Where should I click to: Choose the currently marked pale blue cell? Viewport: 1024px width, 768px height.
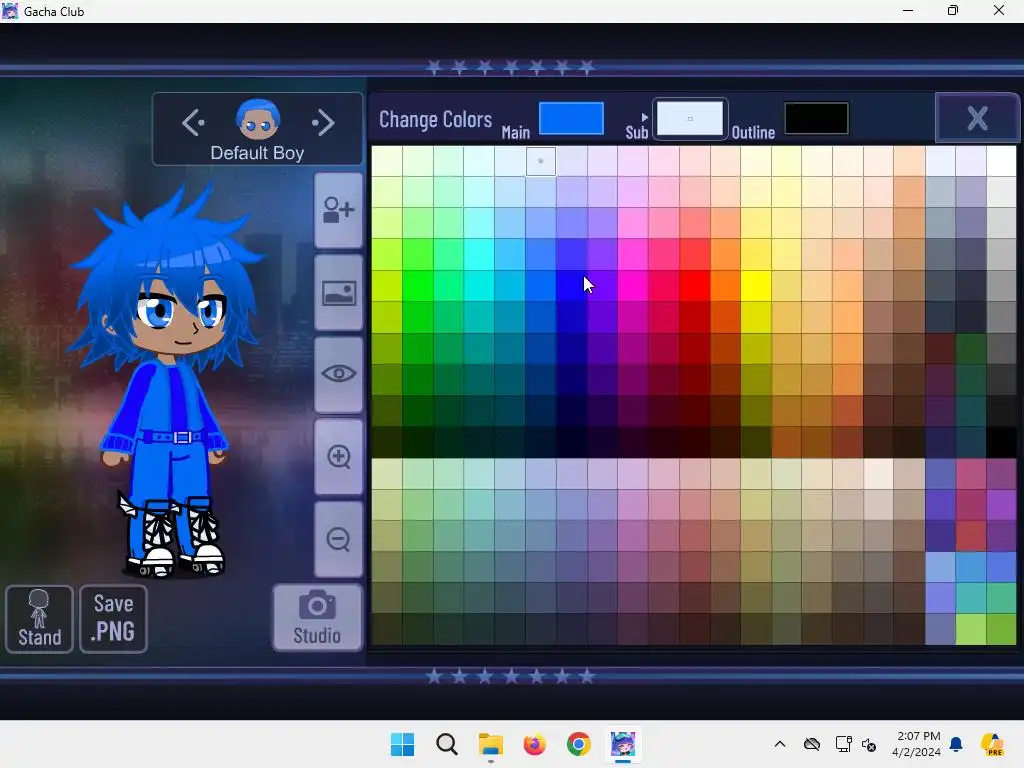pos(541,161)
